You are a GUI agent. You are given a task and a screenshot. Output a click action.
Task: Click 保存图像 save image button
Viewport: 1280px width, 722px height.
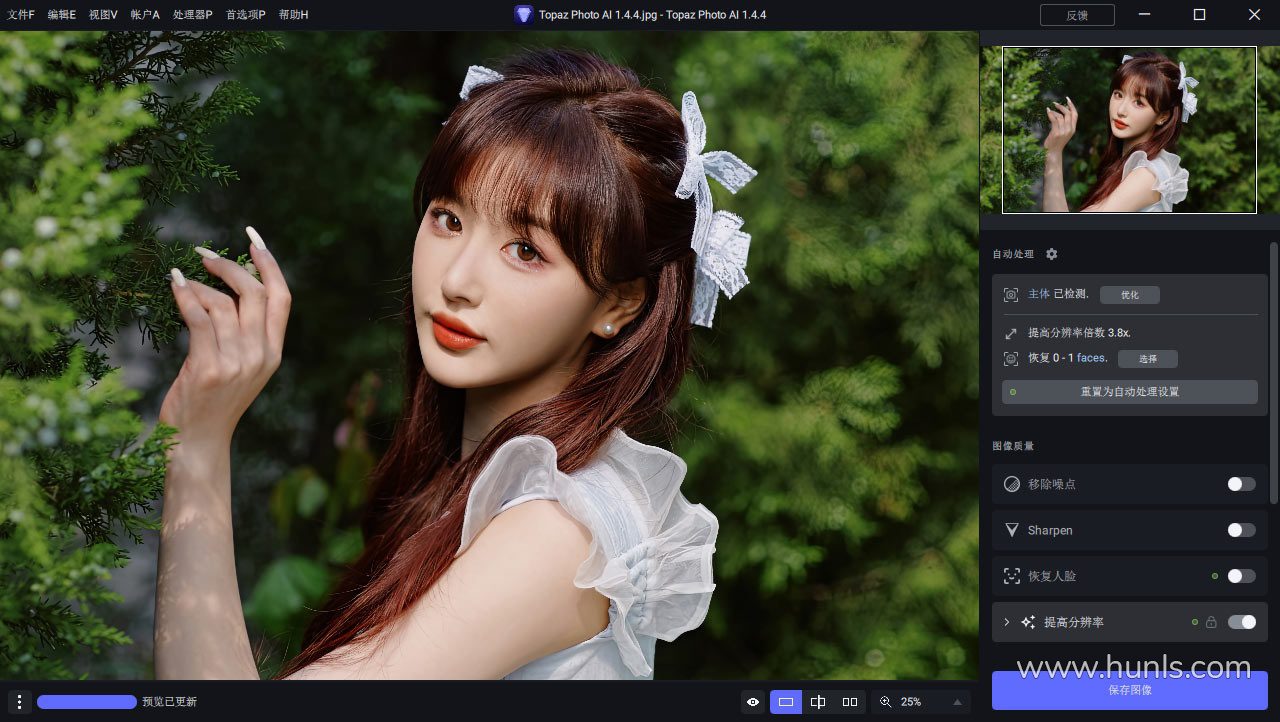1130,690
